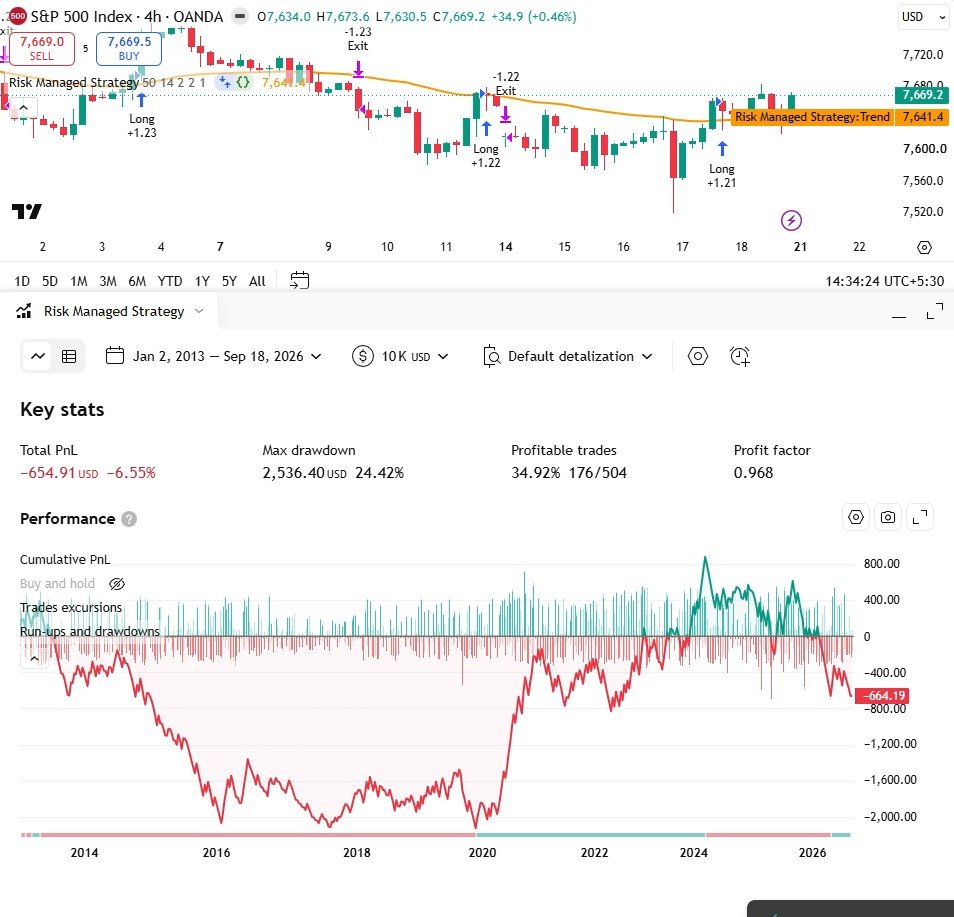Expand performance chart to fullscreen
The height and width of the screenshot is (917, 954).
click(x=920, y=517)
